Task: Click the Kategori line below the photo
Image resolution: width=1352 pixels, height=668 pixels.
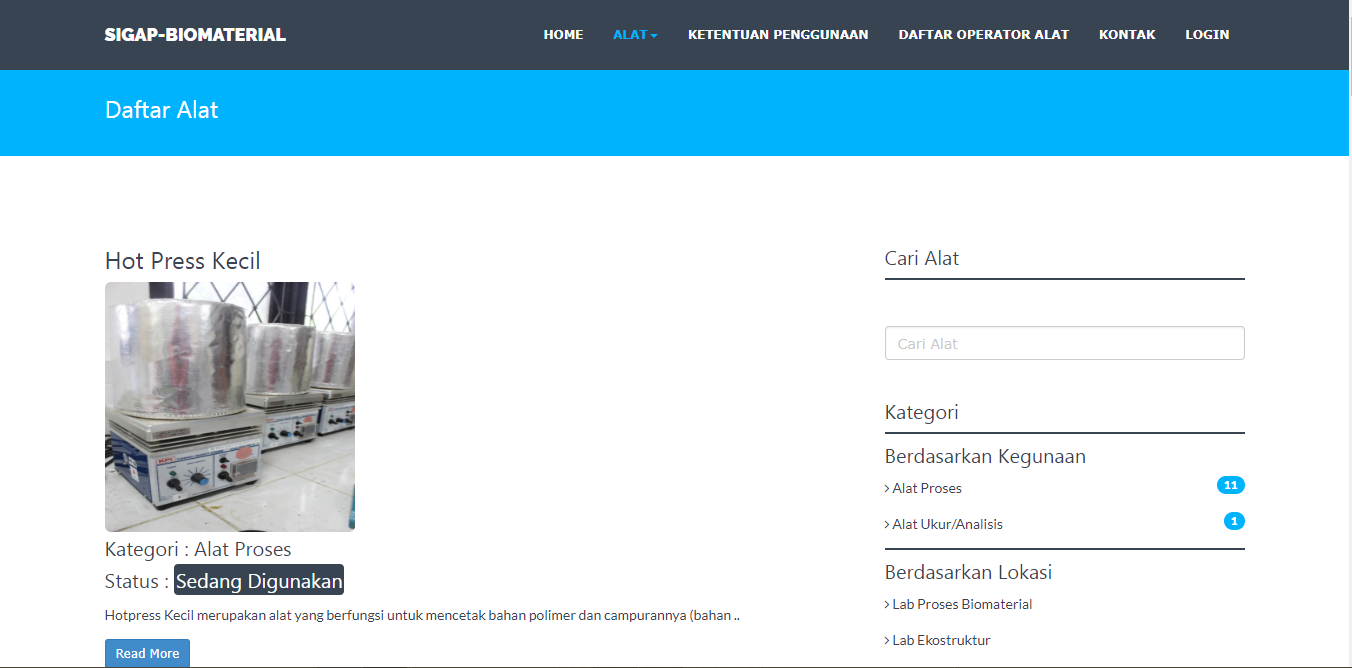Action: 198,549
